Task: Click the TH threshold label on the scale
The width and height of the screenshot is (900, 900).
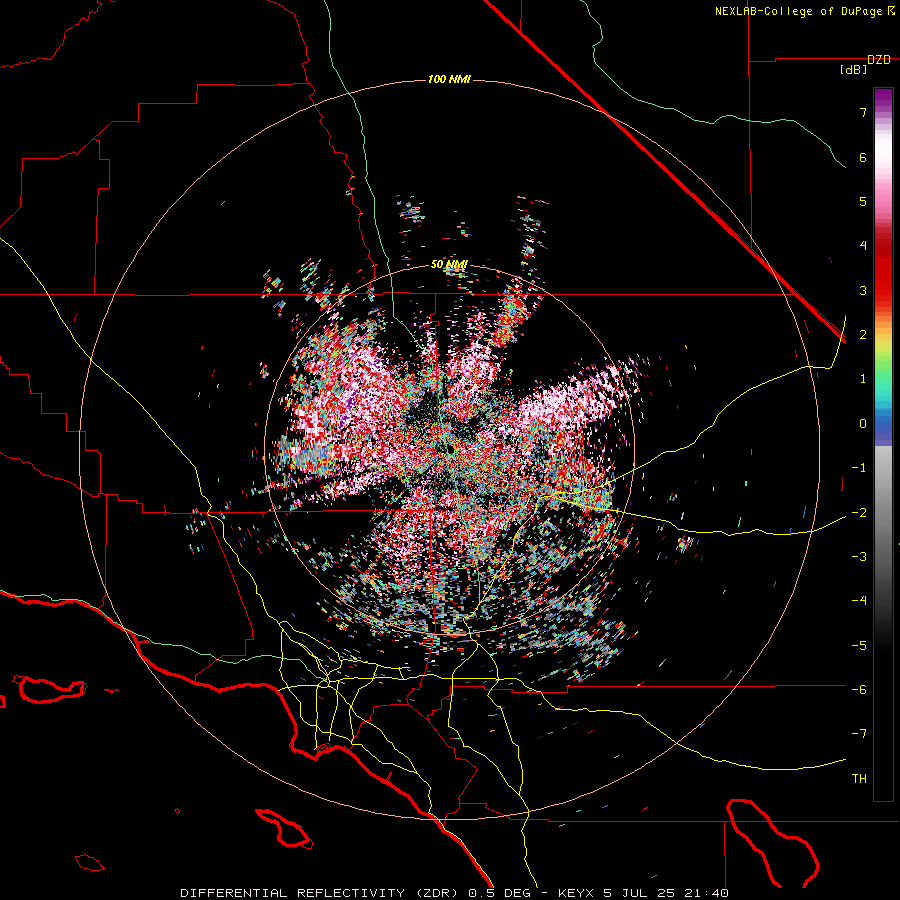Action: tap(859, 779)
